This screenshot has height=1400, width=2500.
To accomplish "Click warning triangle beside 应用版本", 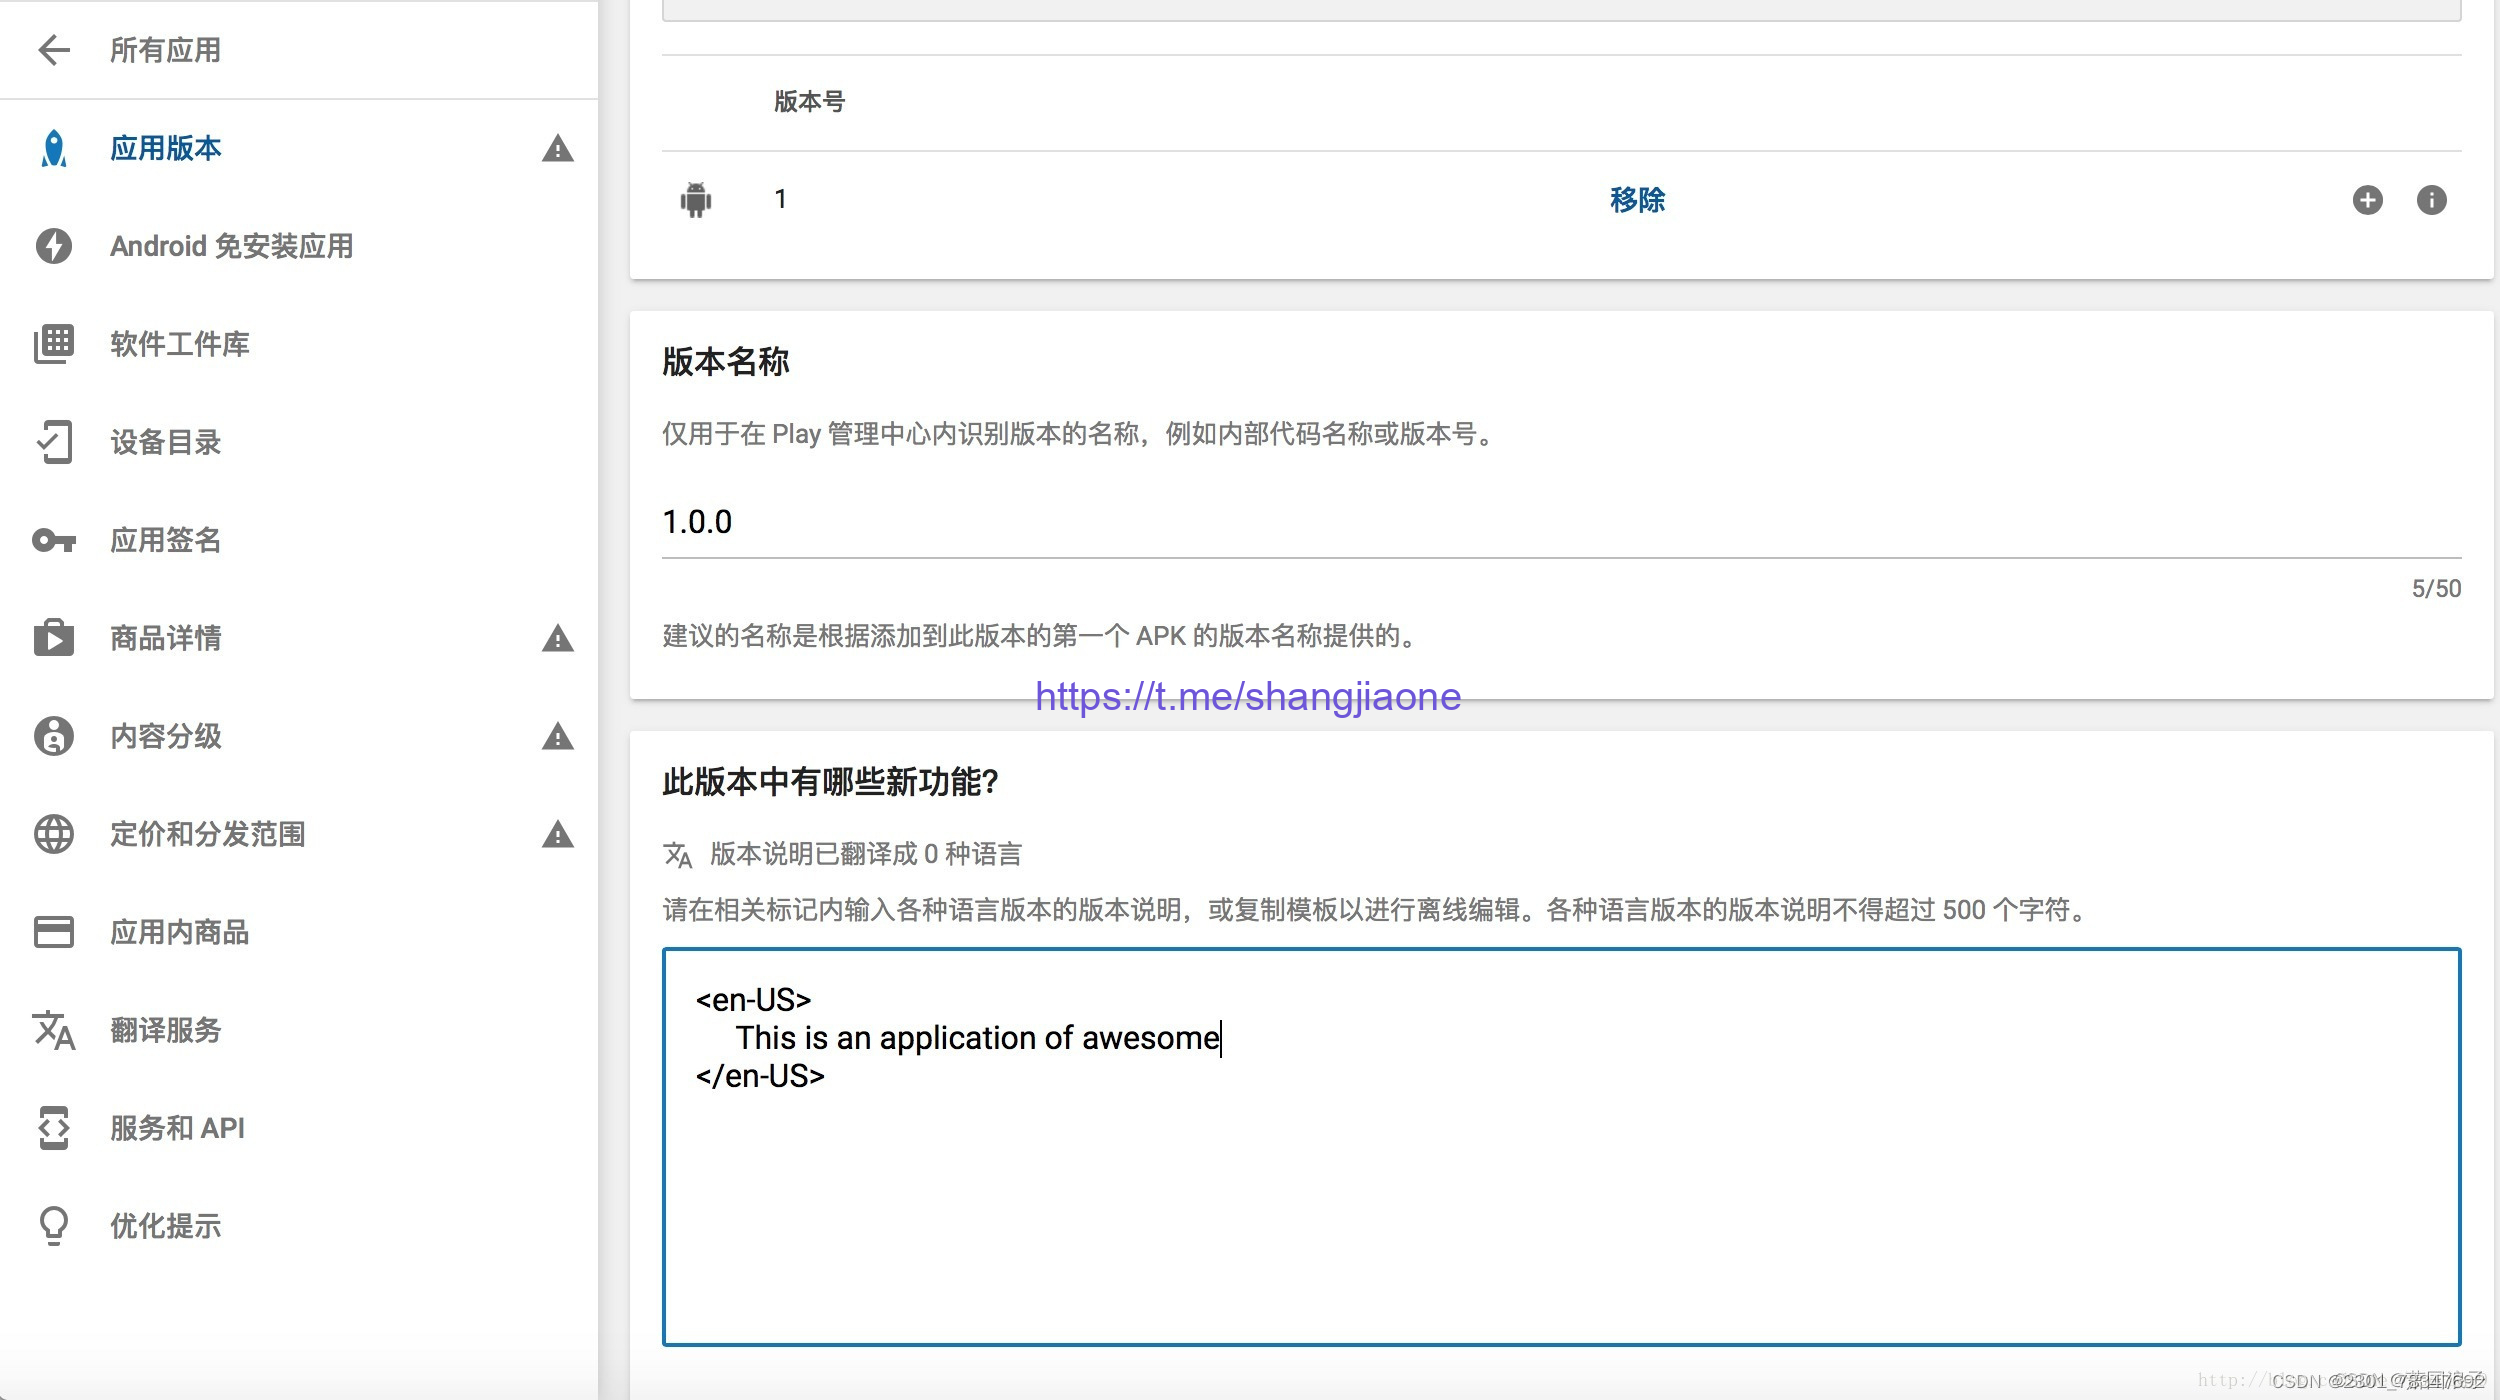I will point(557,150).
